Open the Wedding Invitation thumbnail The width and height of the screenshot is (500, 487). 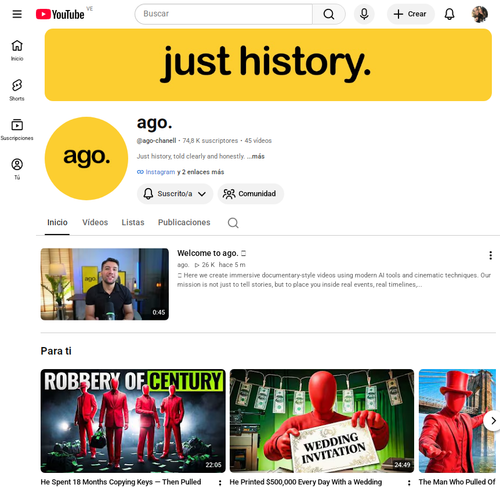click(x=322, y=421)
